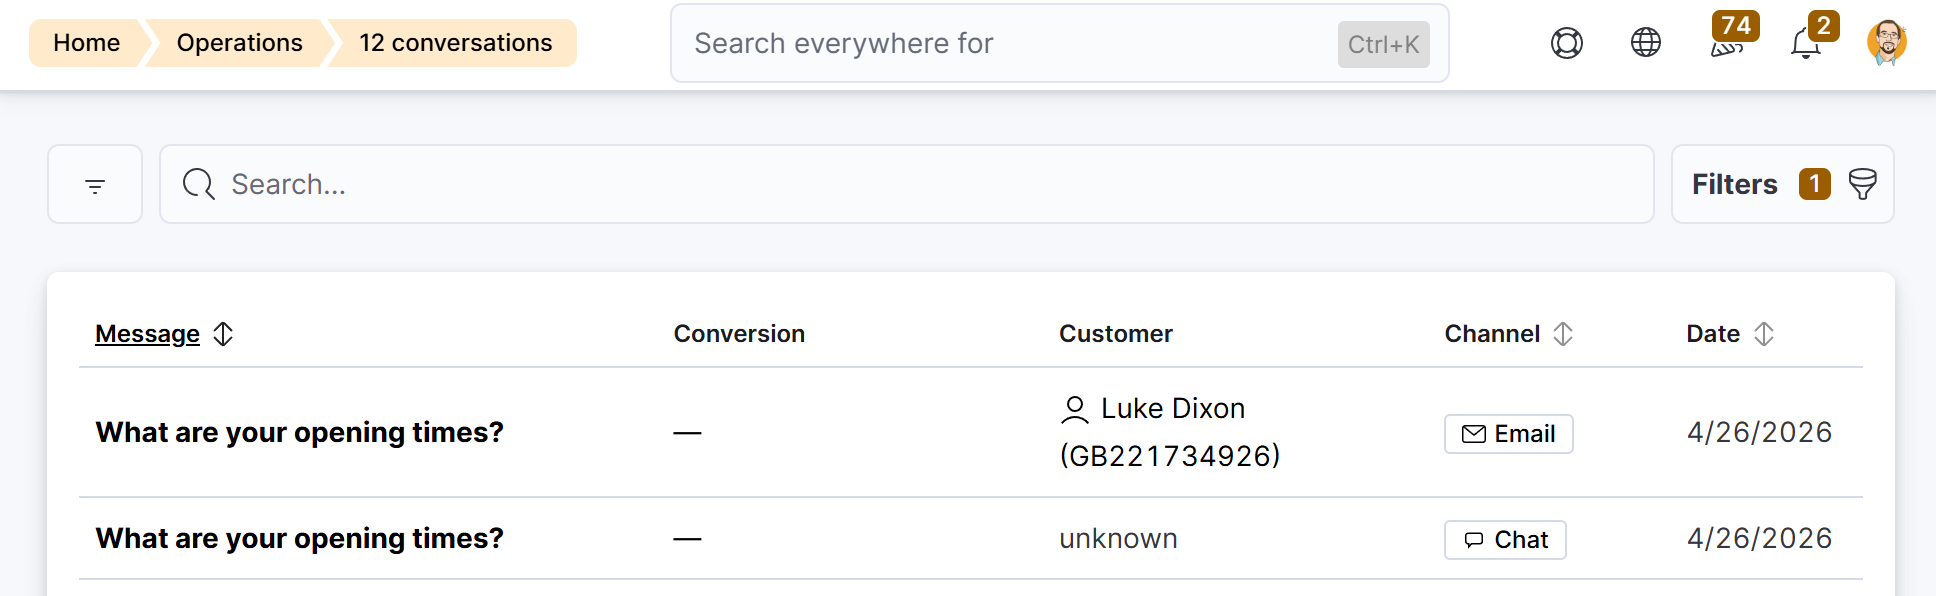Click the filter-lines icon left of search
This screenshot has width=1936, height=596.
pyautogui.click(x=94, y=184)
